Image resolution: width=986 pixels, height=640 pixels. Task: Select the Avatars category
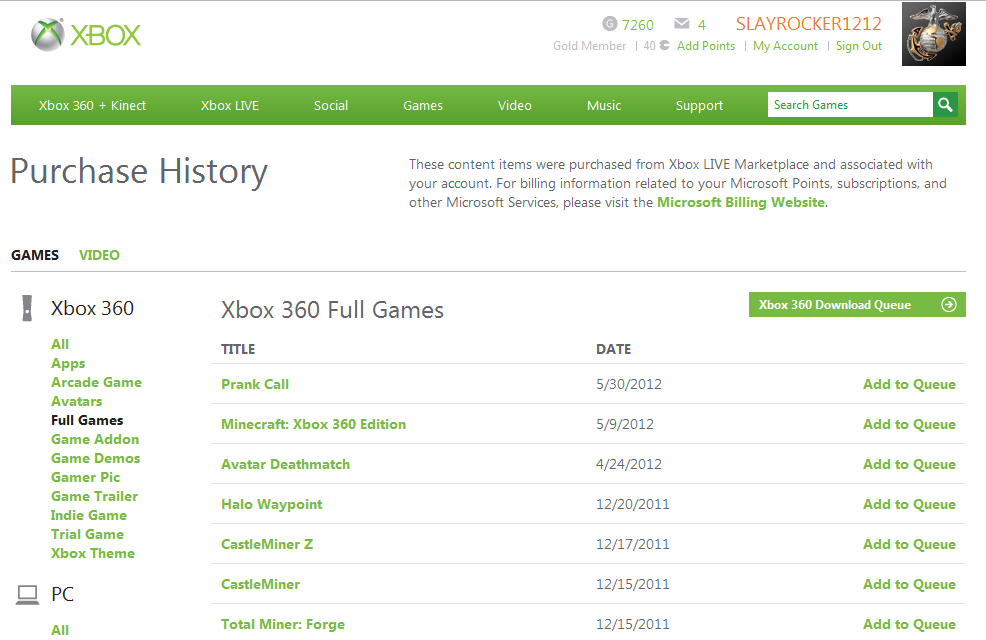pyautogui.click(x=76, y=401)
